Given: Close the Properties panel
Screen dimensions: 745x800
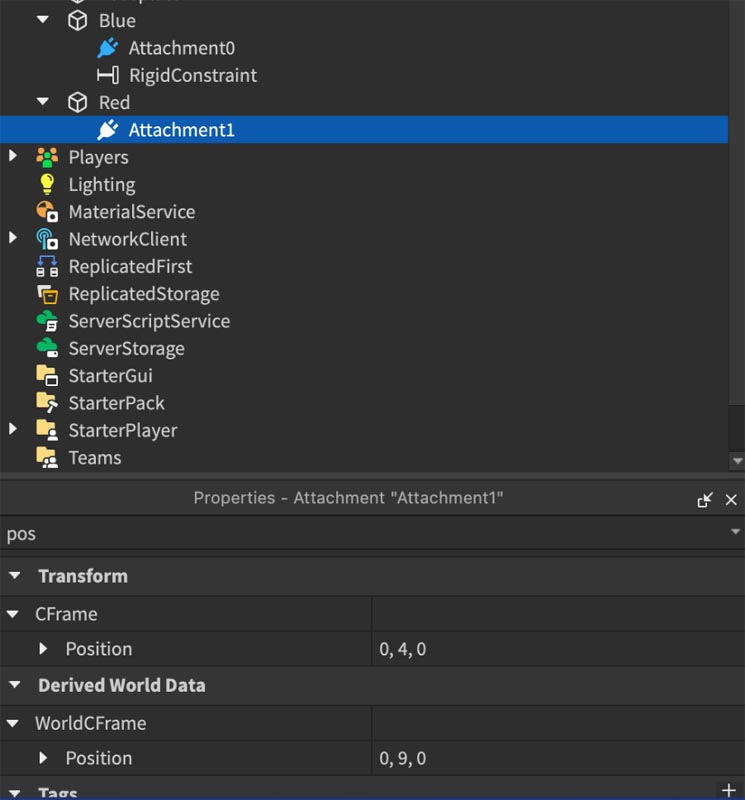Looking at the screenshot, I should (x=731, y=499).
